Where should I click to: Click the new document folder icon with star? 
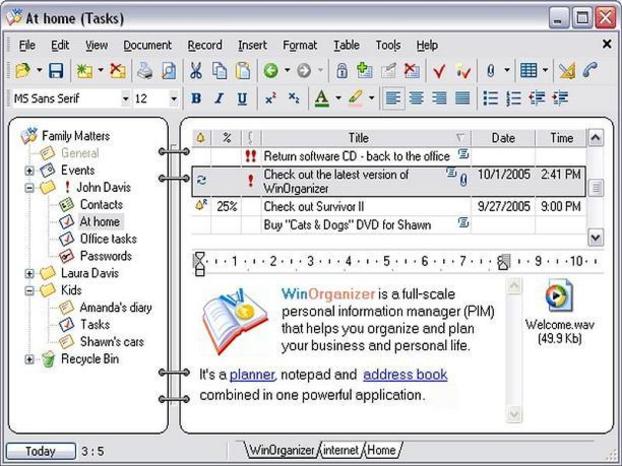[x=84, y=71]
